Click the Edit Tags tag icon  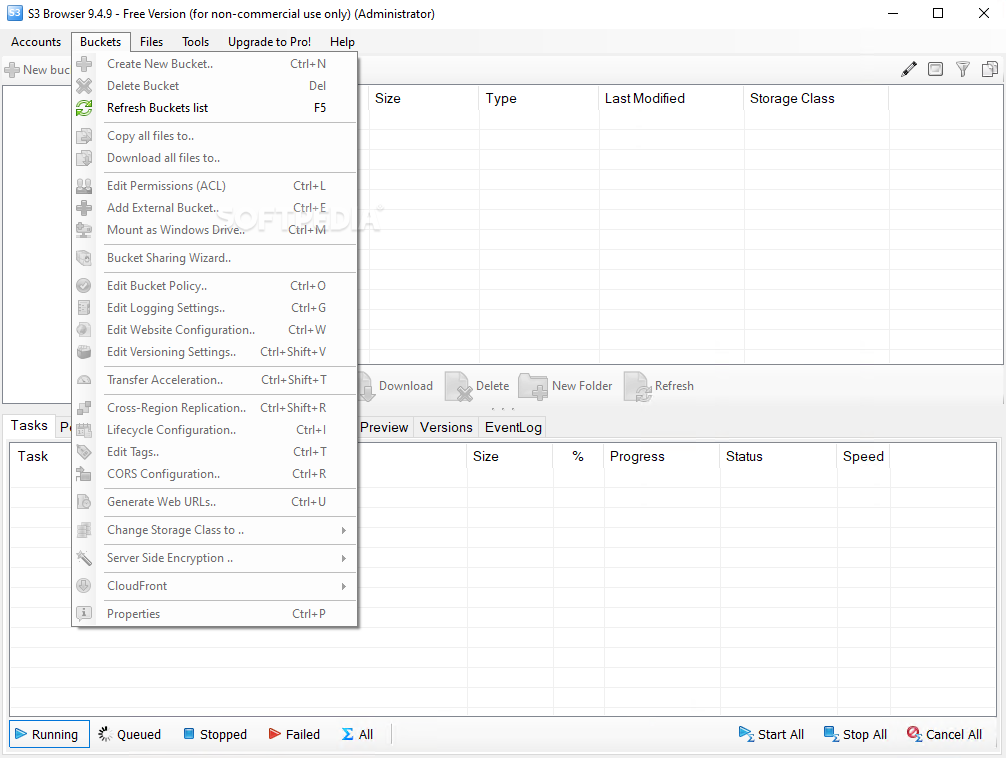[84, 452]
